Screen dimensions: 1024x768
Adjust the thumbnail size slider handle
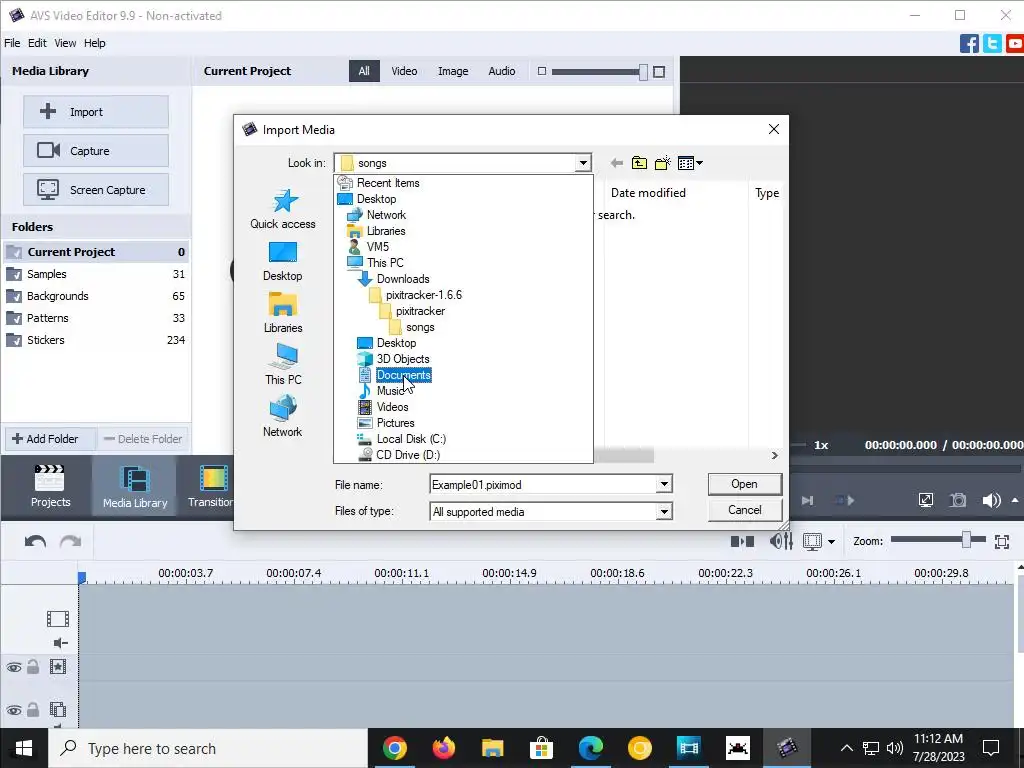click(x=643, y=72)
